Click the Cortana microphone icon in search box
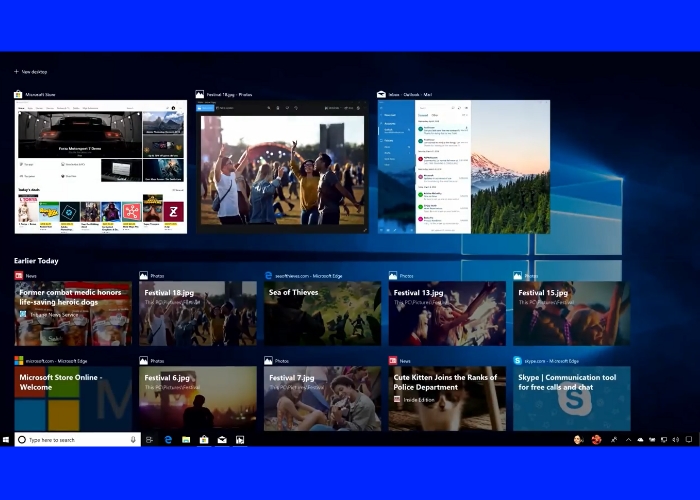700x500 pixels. [x=133, y=440]
